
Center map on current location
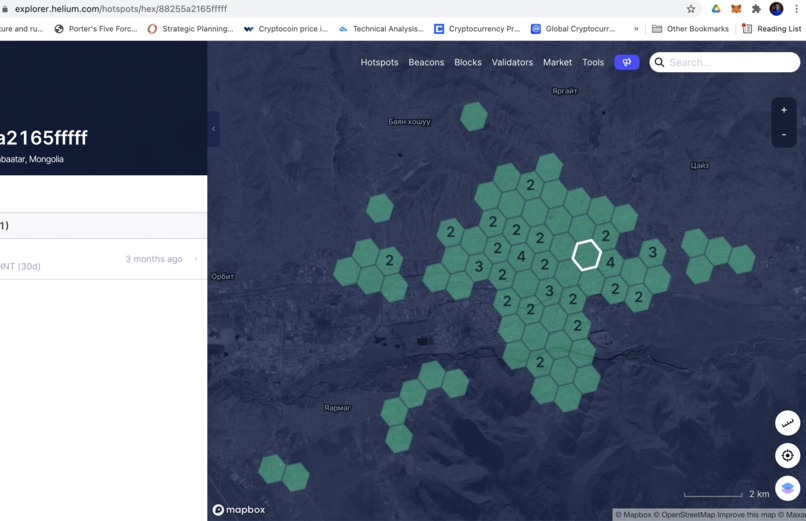pyautogui.click(x=787, y=456)
